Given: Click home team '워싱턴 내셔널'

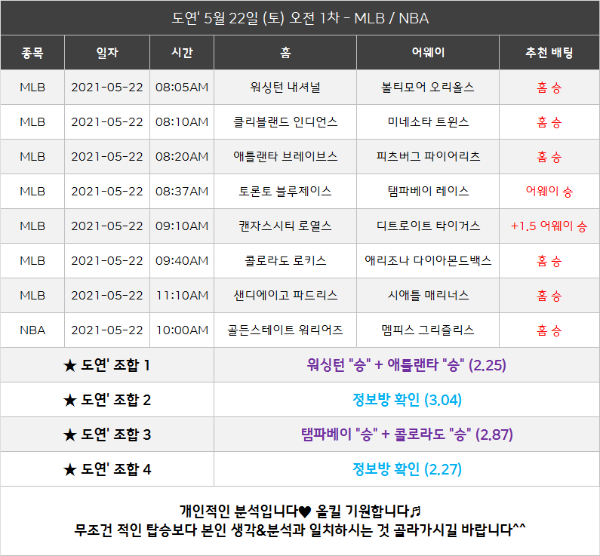Looking at the screenshot, I should tap(285, 87).
